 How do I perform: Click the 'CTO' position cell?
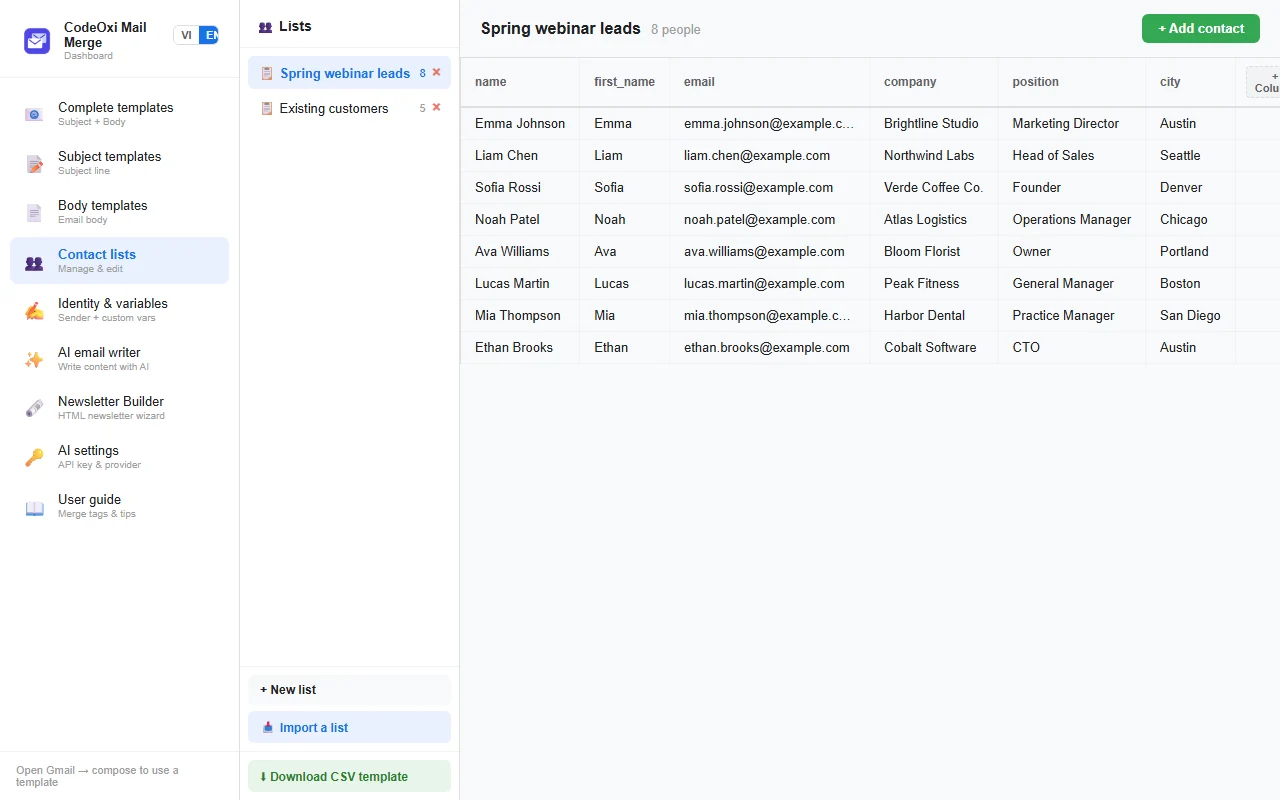(x=1072, y=347)
